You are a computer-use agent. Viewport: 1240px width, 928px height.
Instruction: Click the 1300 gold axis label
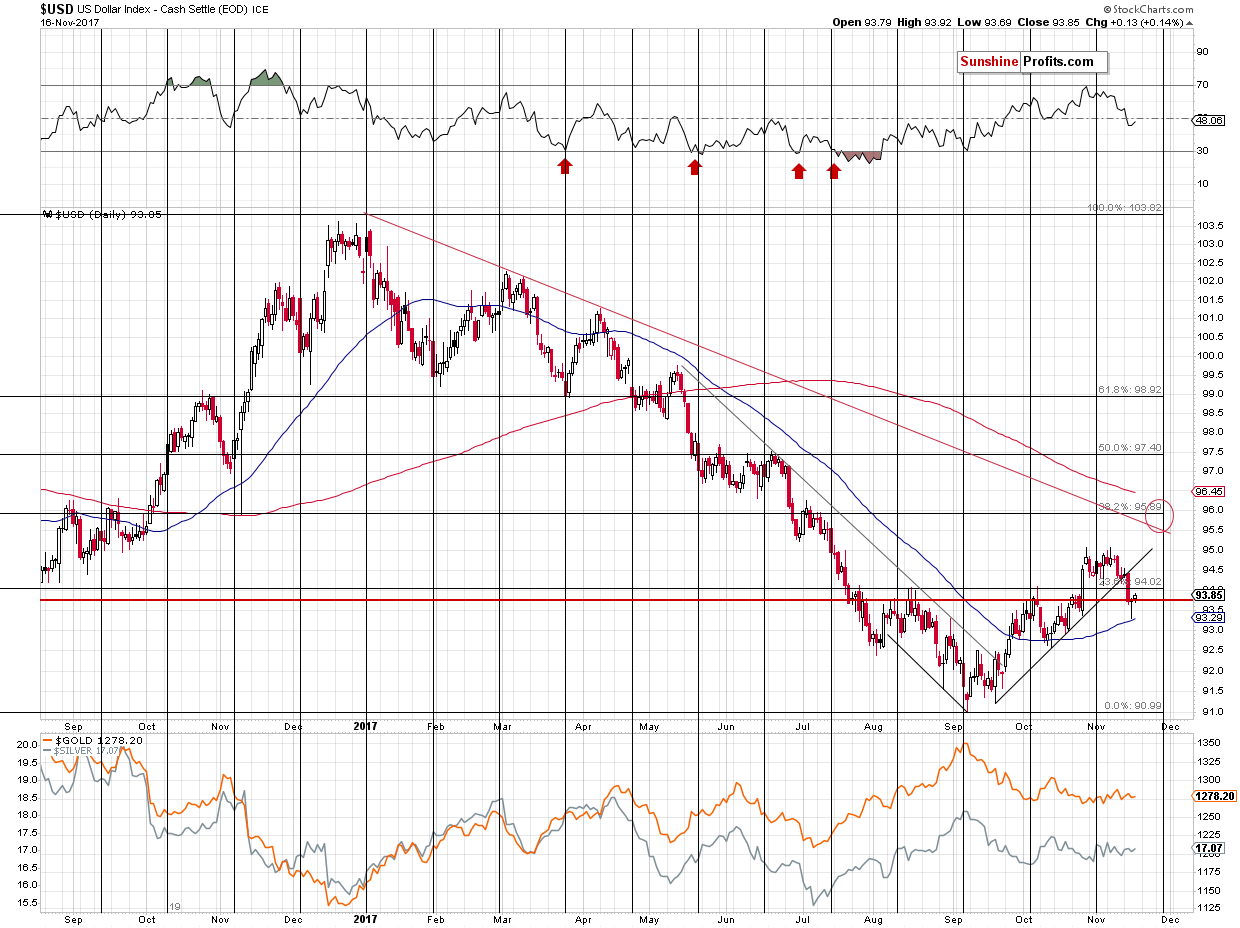click(1207, 779)
